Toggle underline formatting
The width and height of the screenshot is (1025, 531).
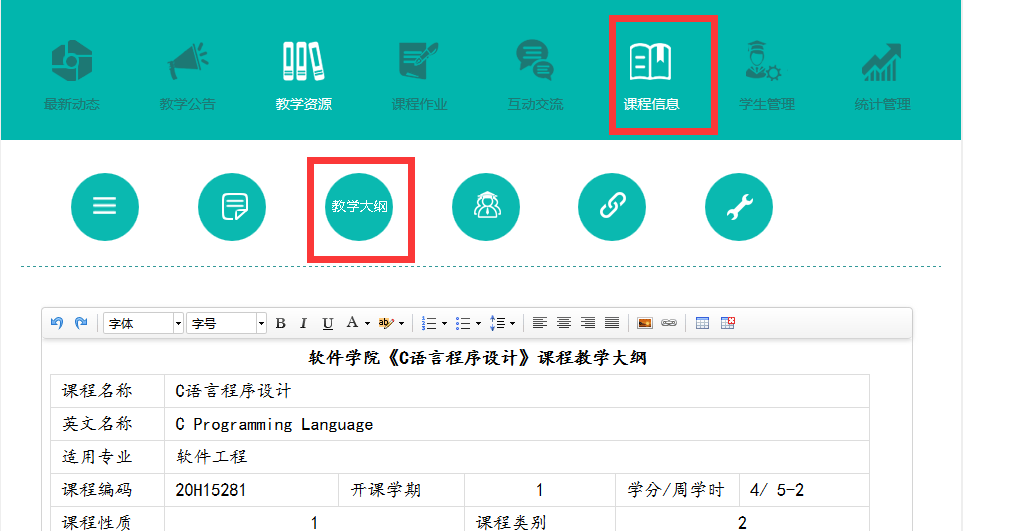[x=328, y=323]
